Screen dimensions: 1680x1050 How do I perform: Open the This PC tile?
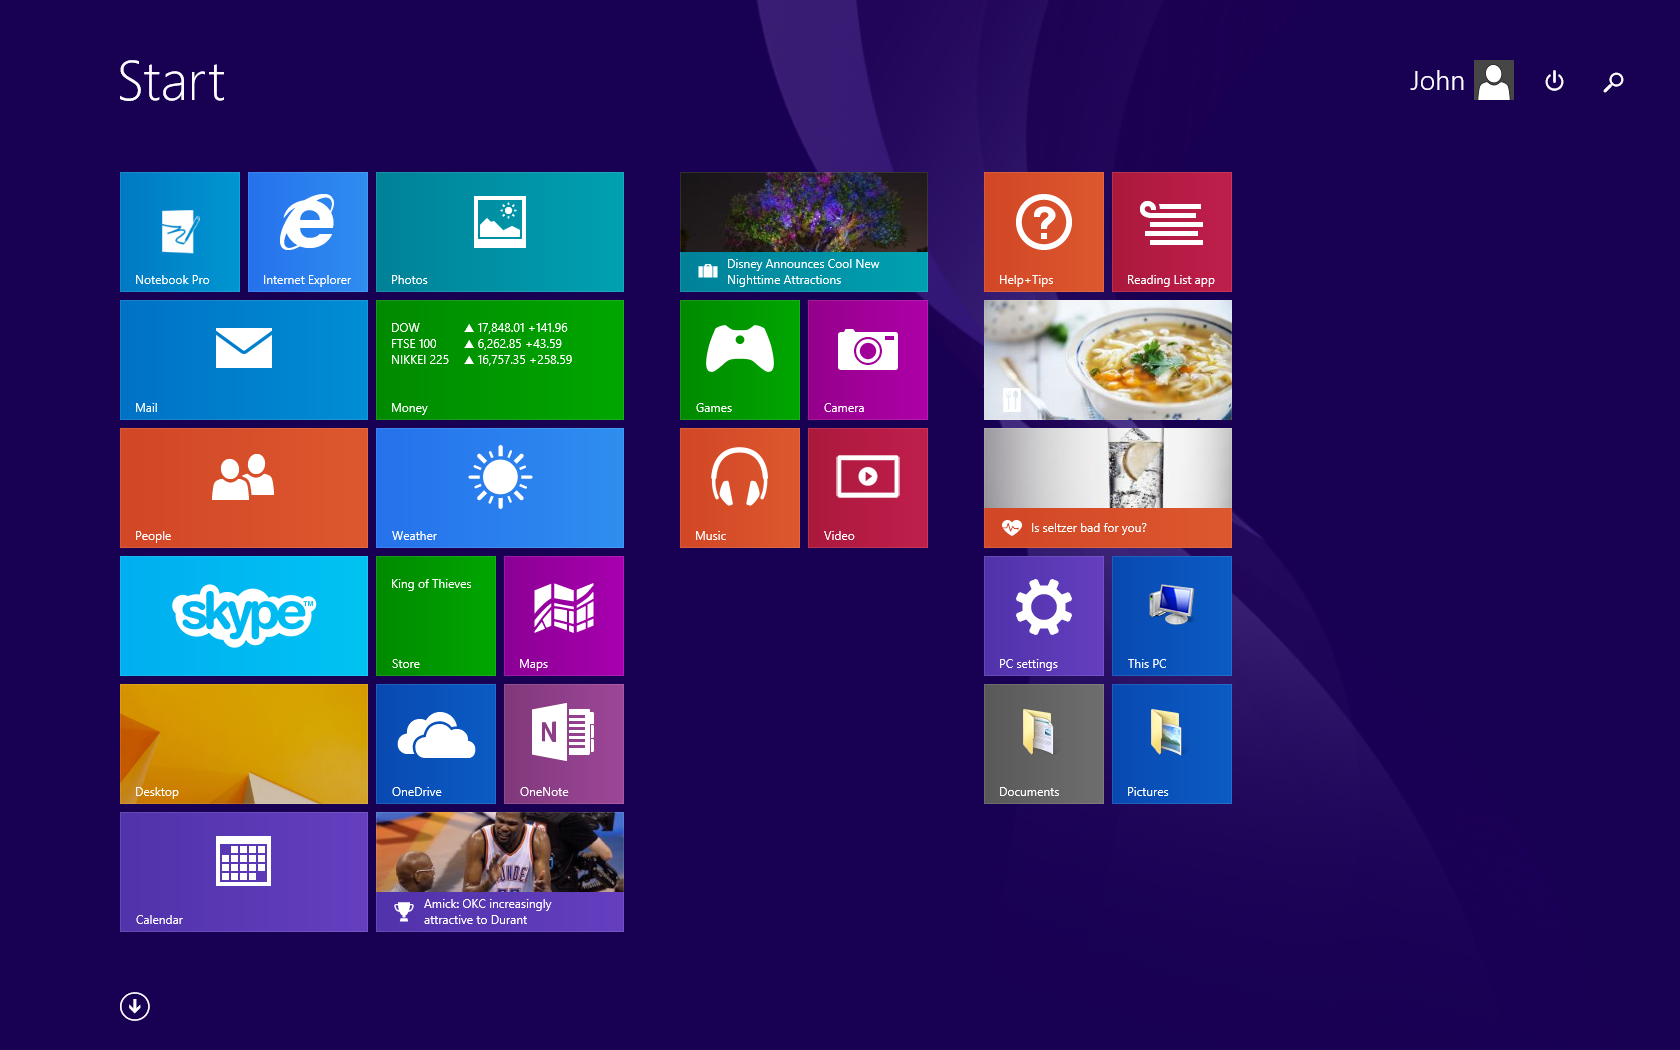tap(1172, 616)
